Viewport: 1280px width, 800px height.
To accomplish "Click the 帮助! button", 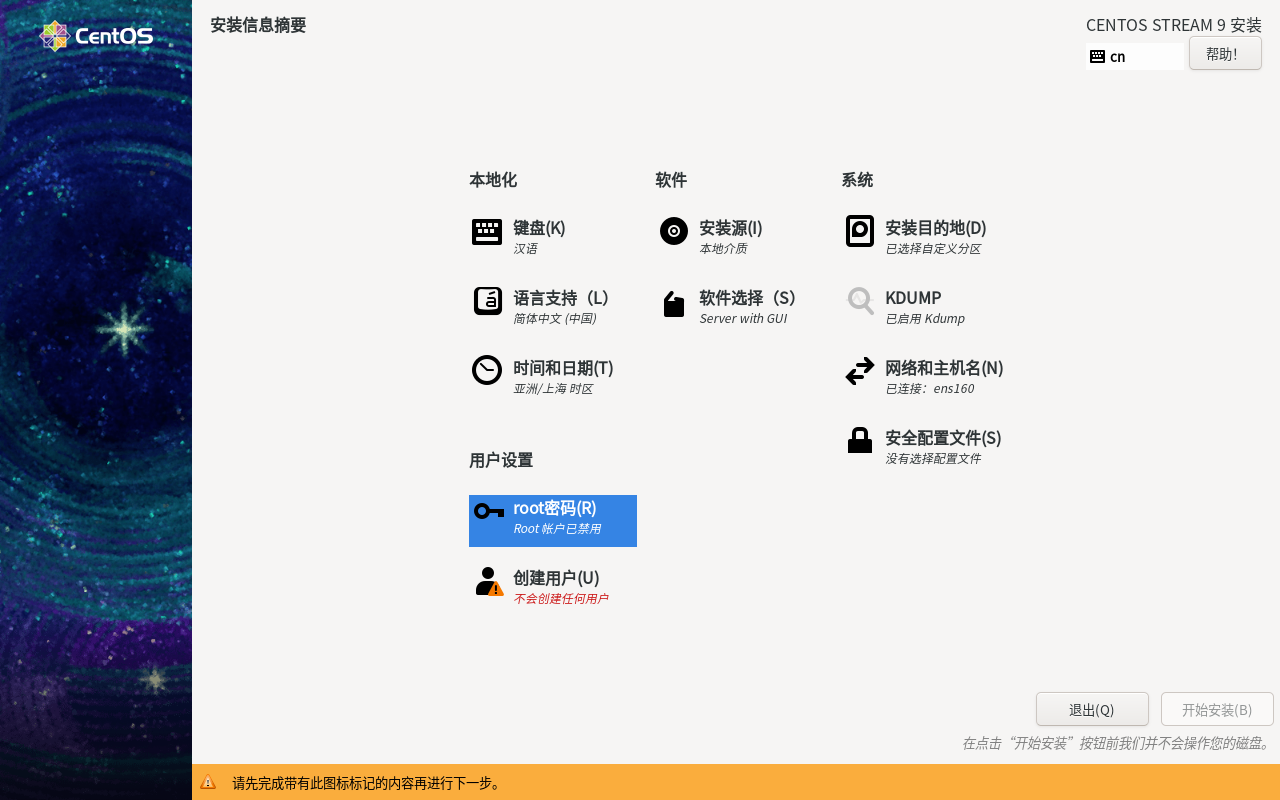I will click(1225, 54).
